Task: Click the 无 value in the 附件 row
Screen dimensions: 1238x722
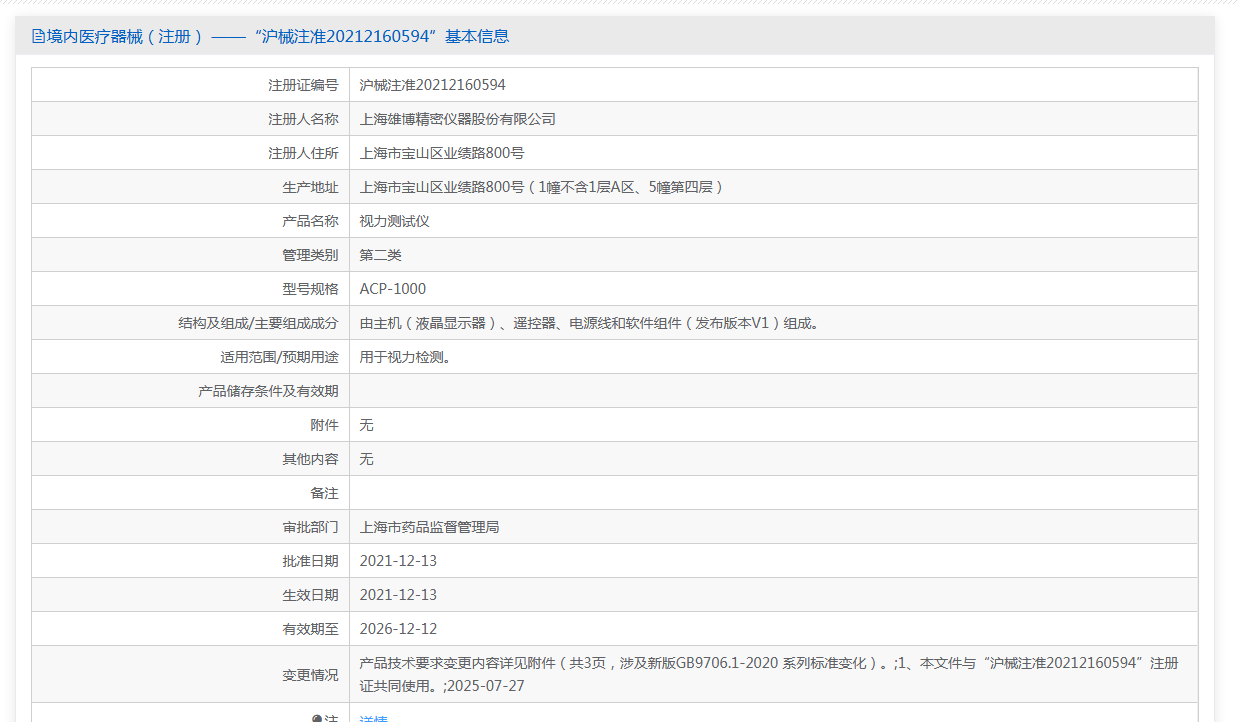Action: (367, 425)
